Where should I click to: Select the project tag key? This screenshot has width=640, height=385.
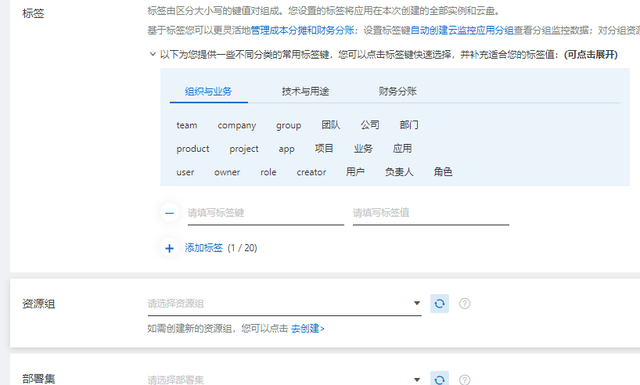244,149
